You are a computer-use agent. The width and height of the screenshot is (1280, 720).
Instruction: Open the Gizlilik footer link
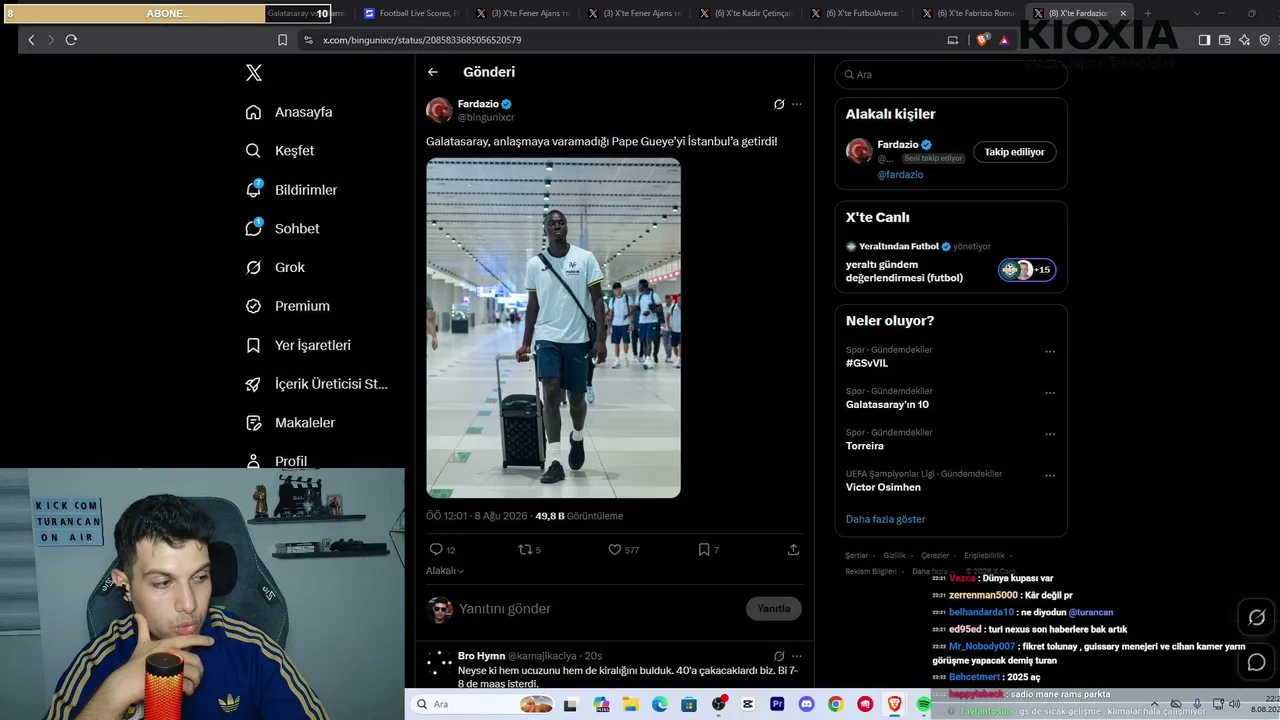(894, 556)
